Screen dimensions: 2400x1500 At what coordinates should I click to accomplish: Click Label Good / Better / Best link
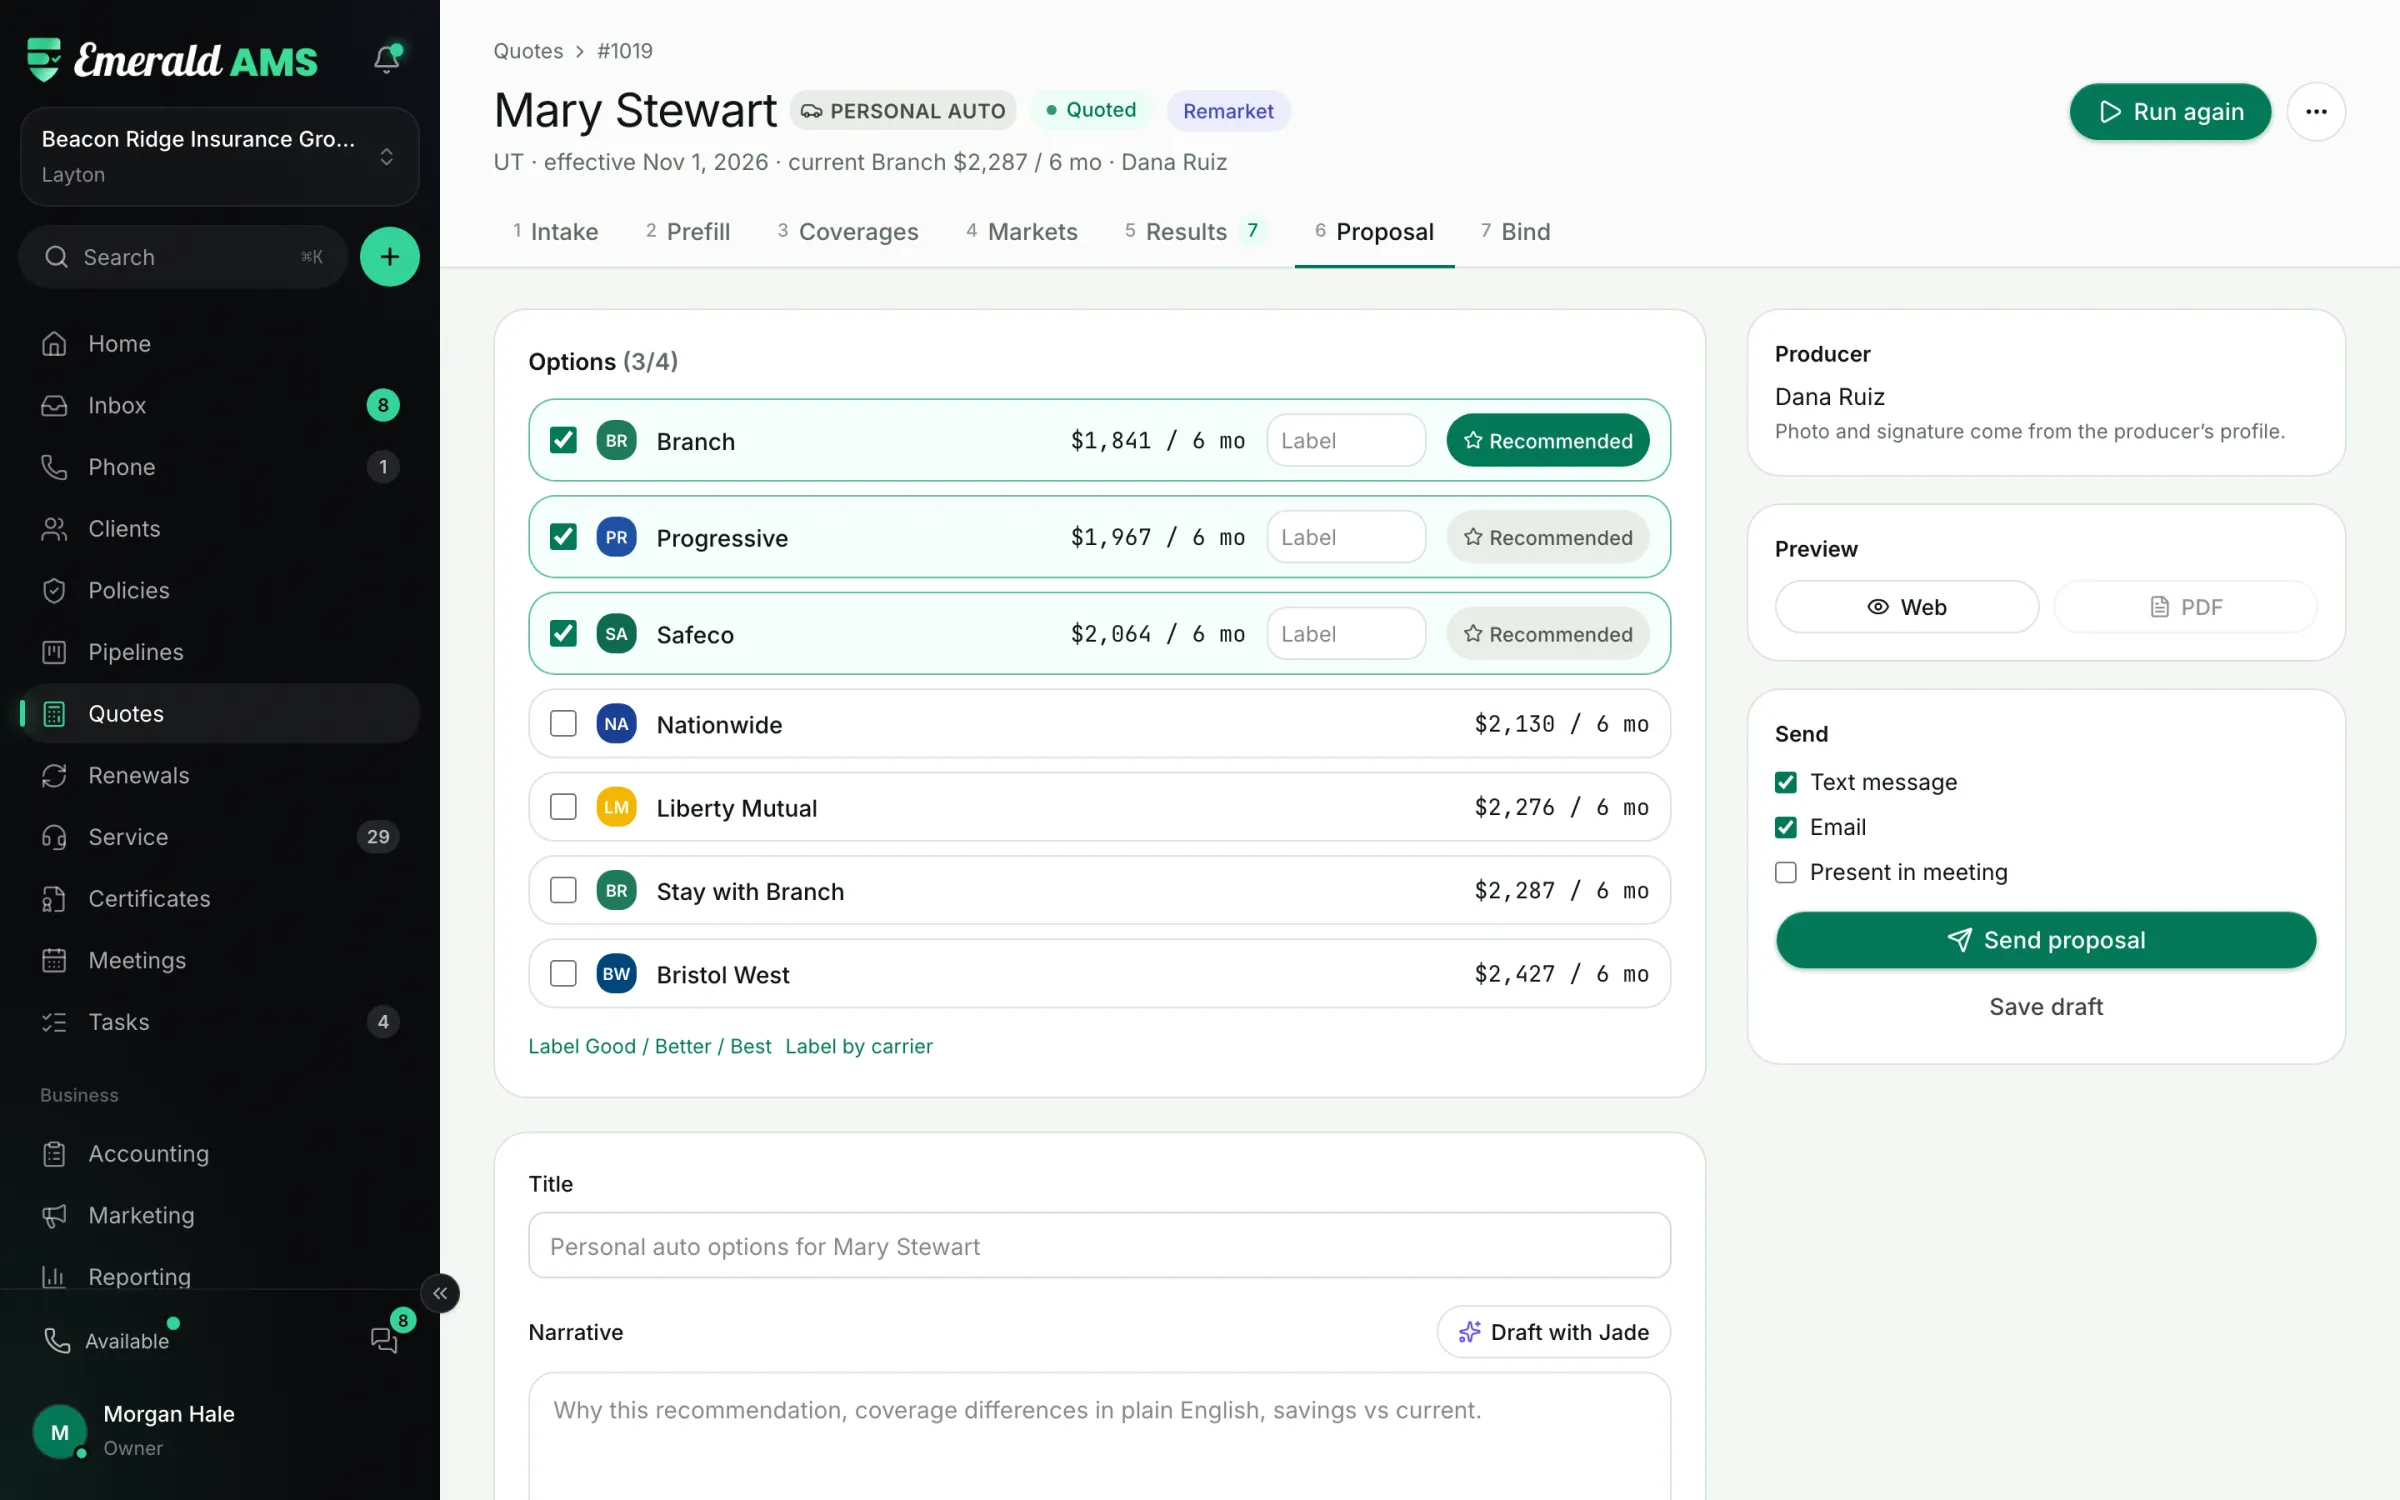coord(650,1046)
